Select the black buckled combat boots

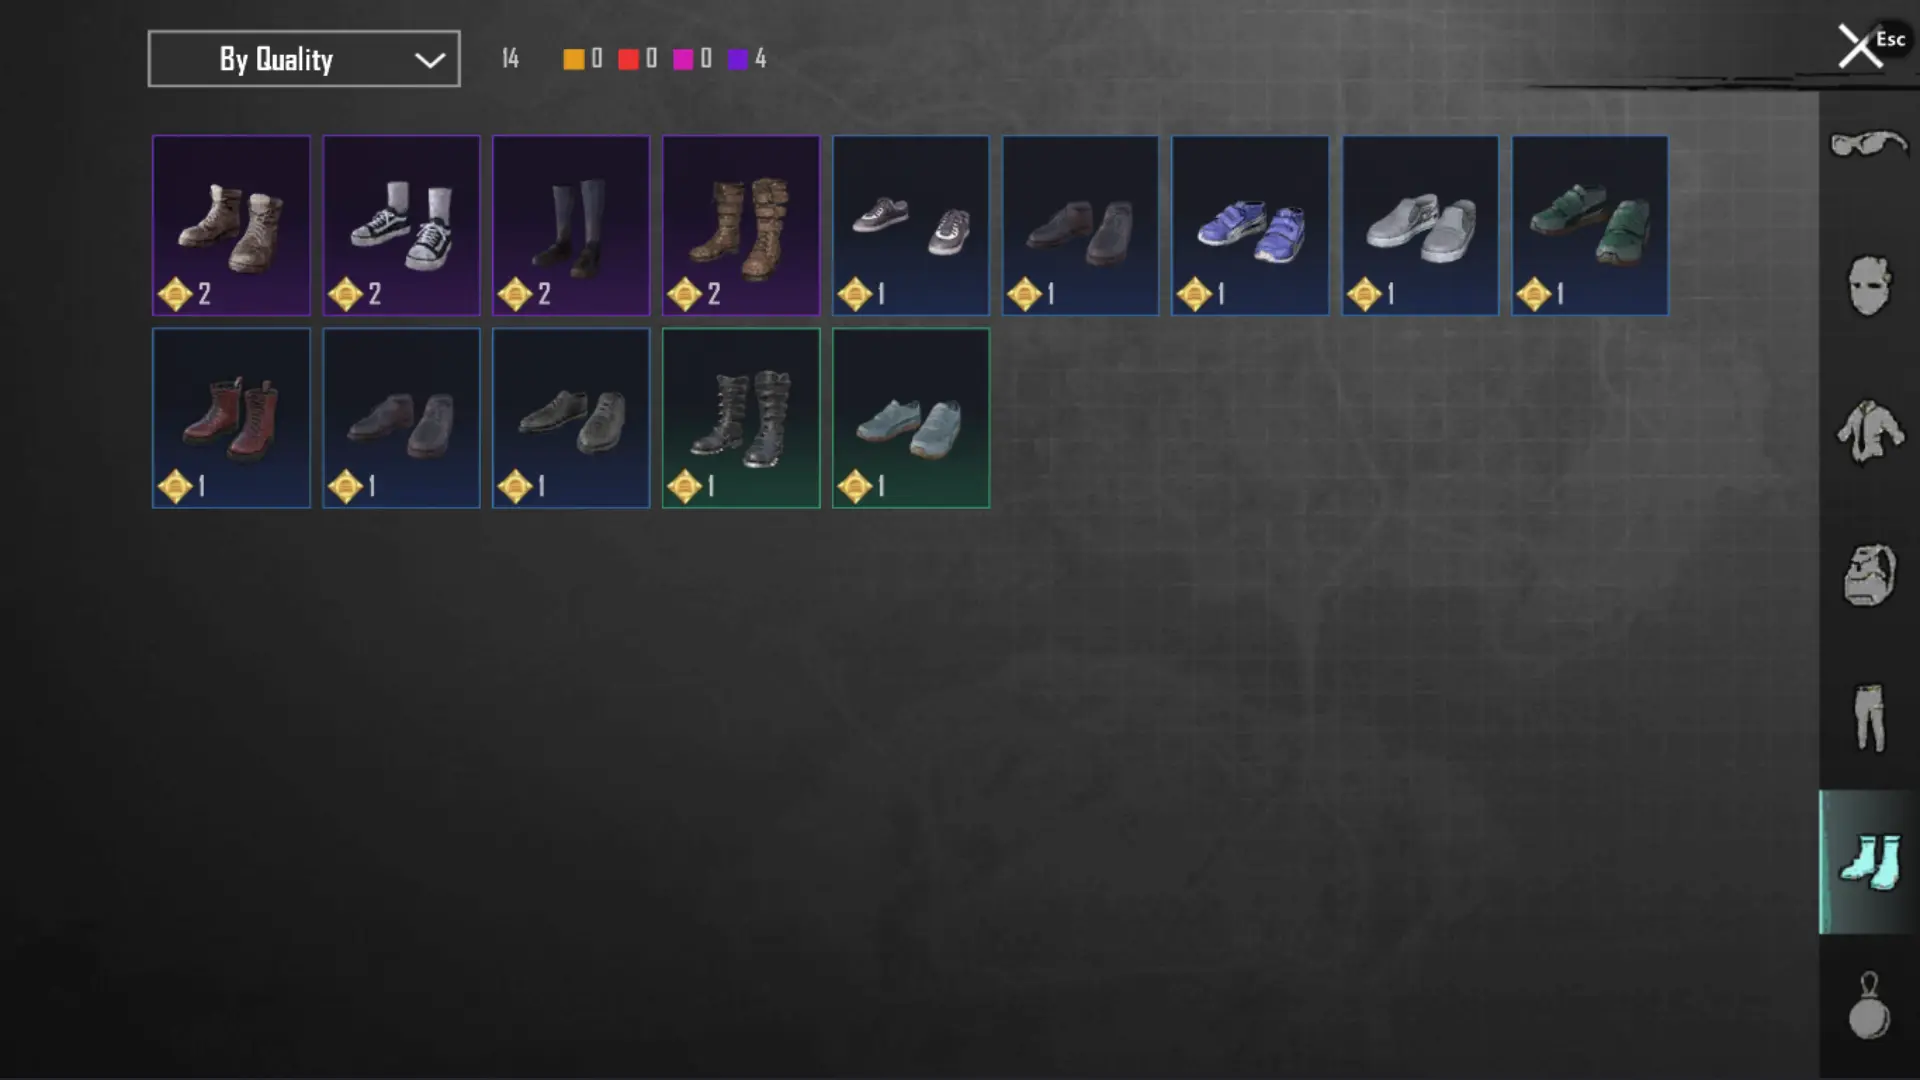coord(741,418)
